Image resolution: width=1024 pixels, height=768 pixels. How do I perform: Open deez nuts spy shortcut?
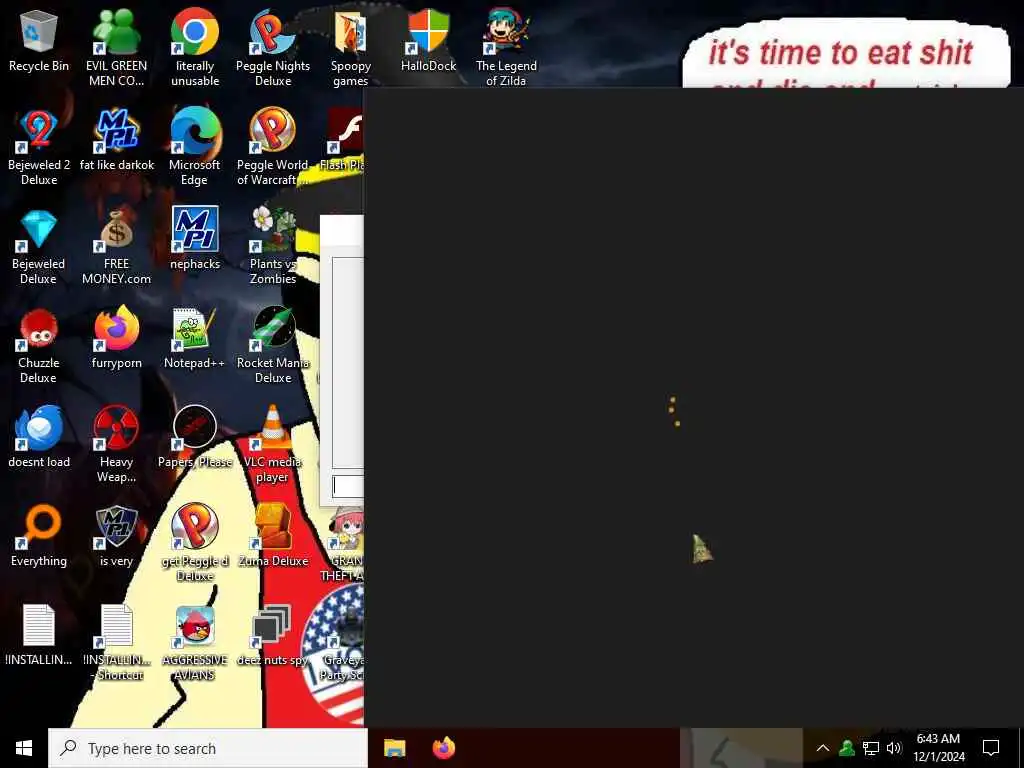(x=272, y=635)
